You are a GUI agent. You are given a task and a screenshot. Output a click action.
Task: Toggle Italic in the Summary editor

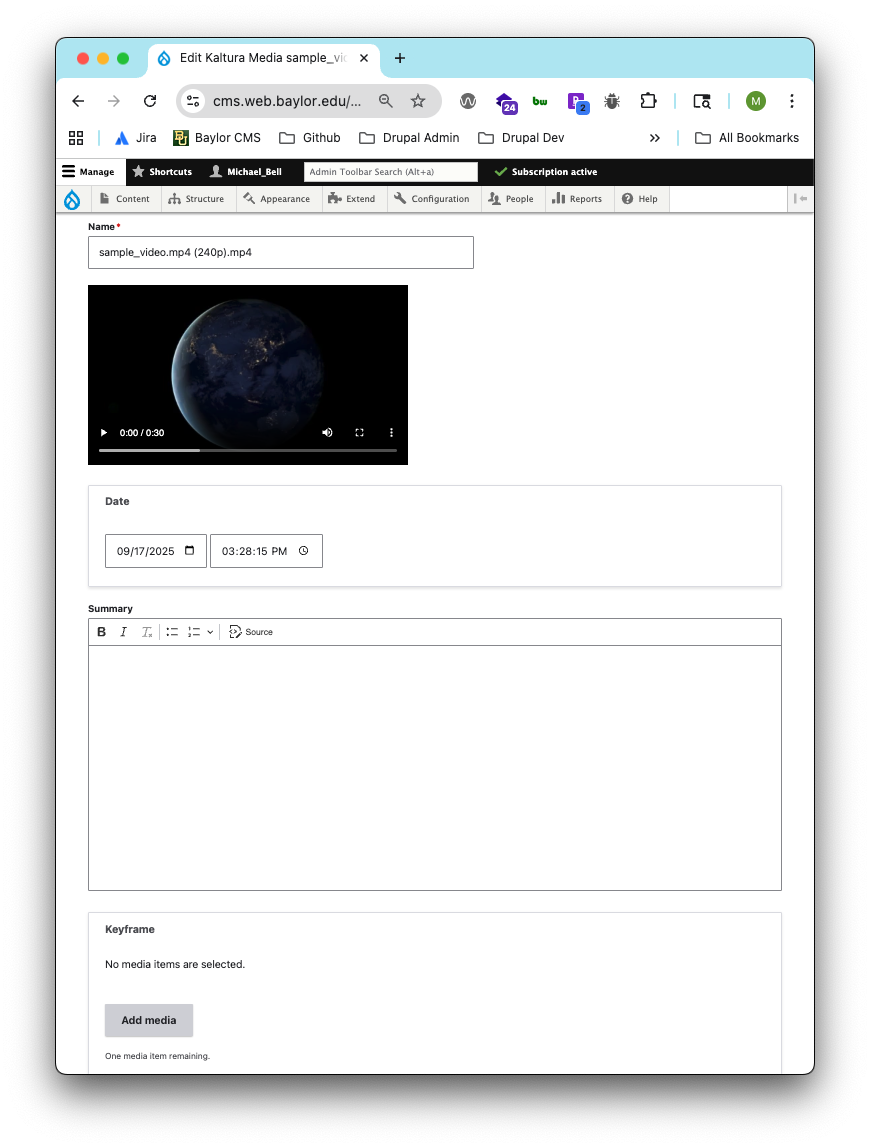coord(124,632)
